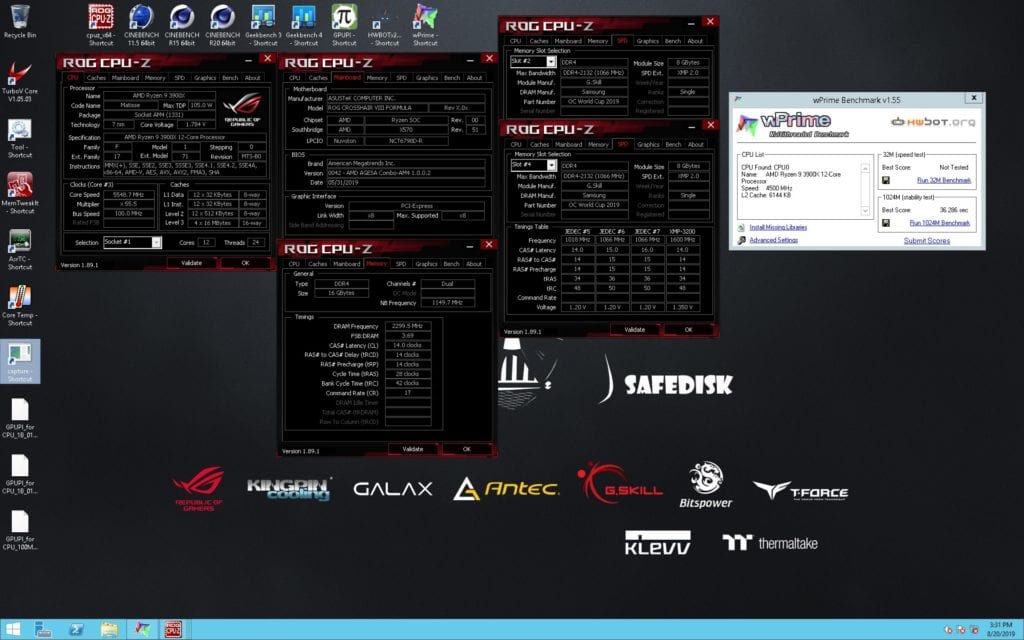Click the Core Speed value 5548.7 MHz
Viewport: 1024px width, 640px height.
pos(129,195)
